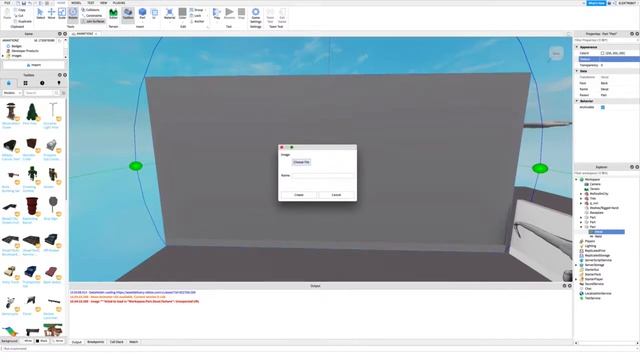640x360 pixels.
Task: Click the Color3 swatch in Properties
Action: (602, 53)
